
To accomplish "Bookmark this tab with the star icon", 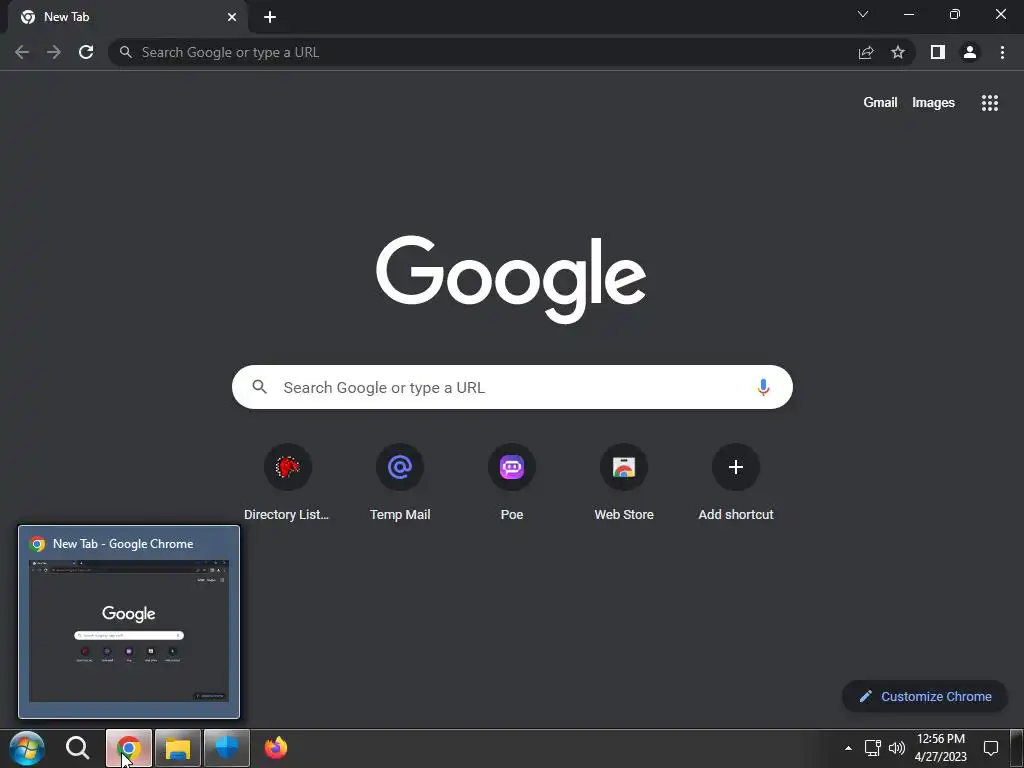I will coord(898,52).
